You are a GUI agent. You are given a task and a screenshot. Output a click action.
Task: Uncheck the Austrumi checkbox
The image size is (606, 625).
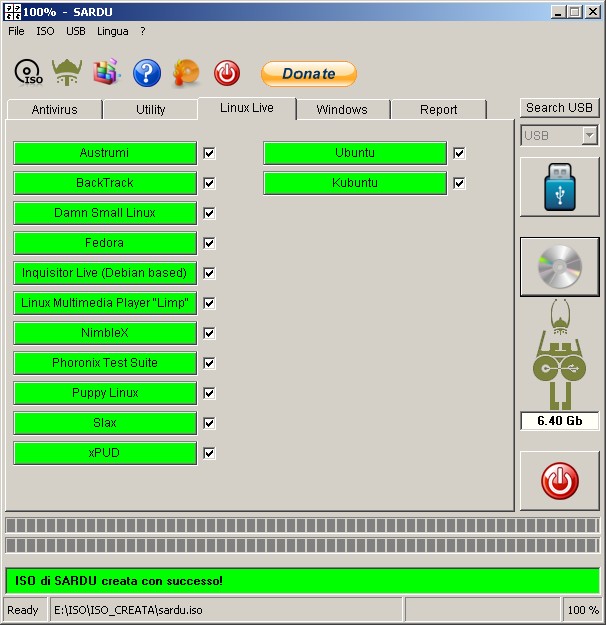(x=209, y=153)
